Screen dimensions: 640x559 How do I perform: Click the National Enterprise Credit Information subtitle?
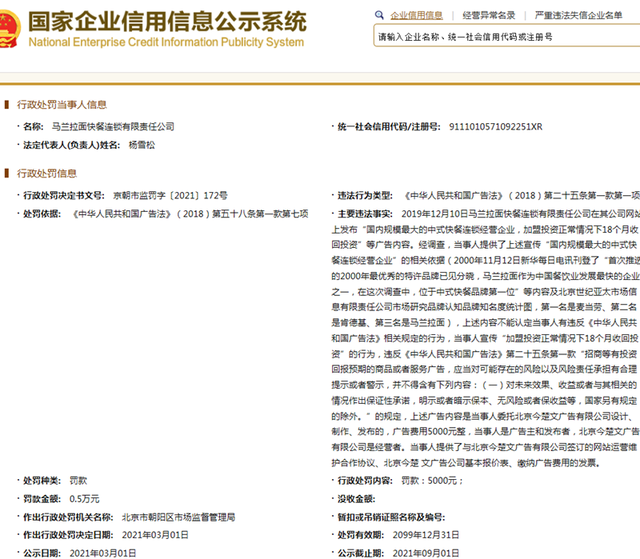pyautogui.click(x=166, y=42)
